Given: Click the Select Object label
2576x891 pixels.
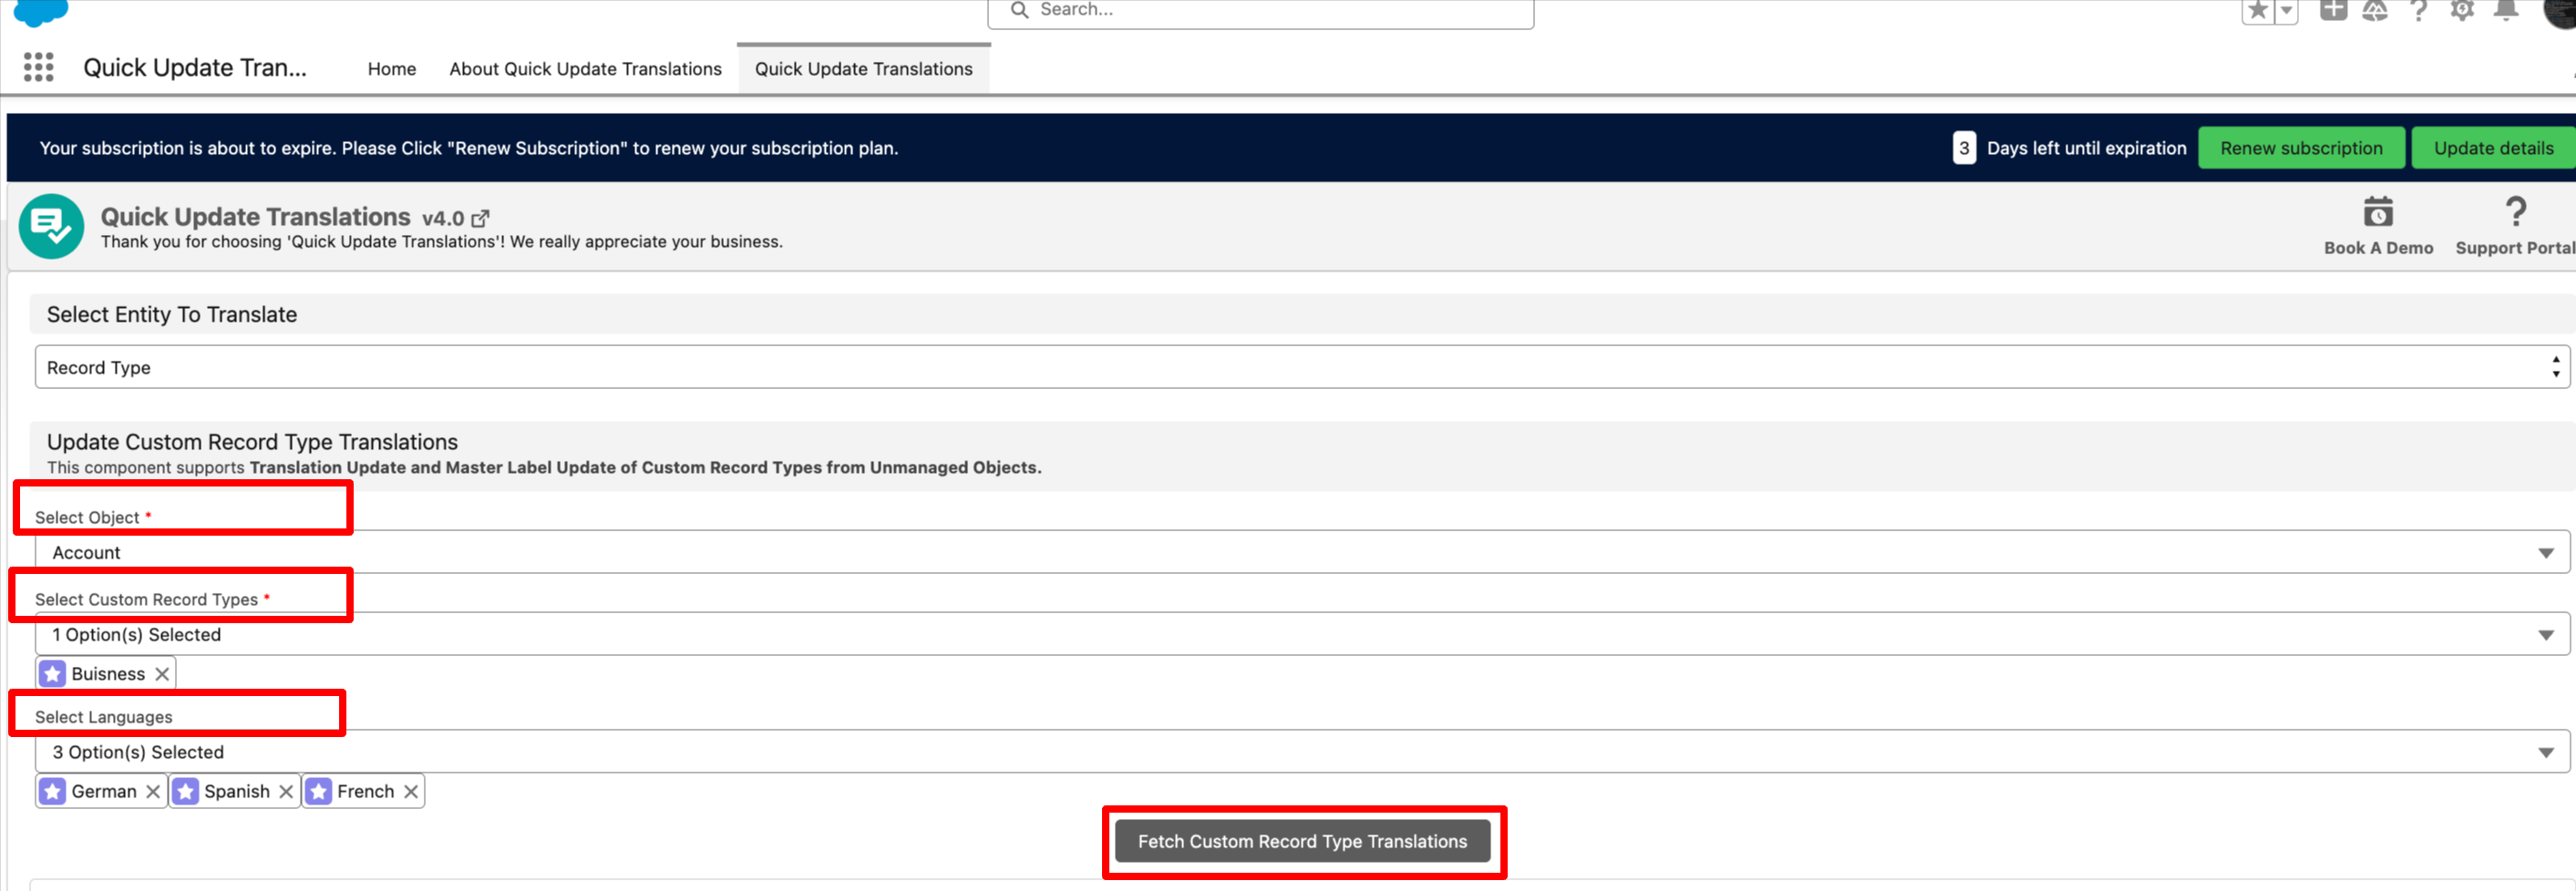Looking at the screenshot, I should click(x=87, y=517).
